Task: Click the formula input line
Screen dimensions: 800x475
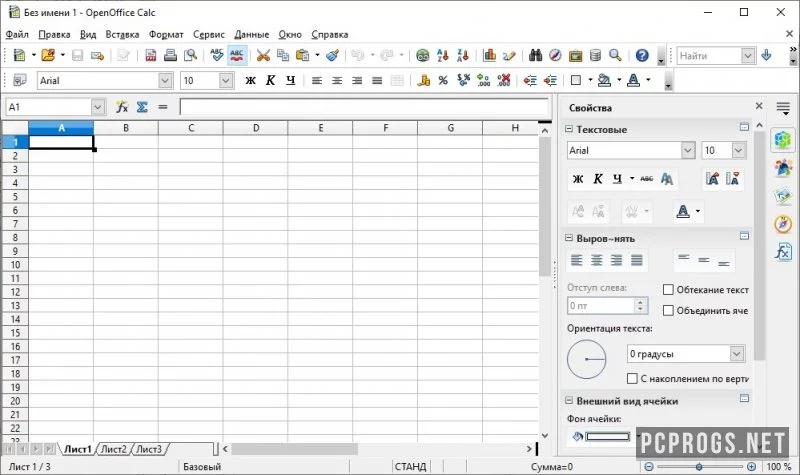Action: click(x=364, y=107)
